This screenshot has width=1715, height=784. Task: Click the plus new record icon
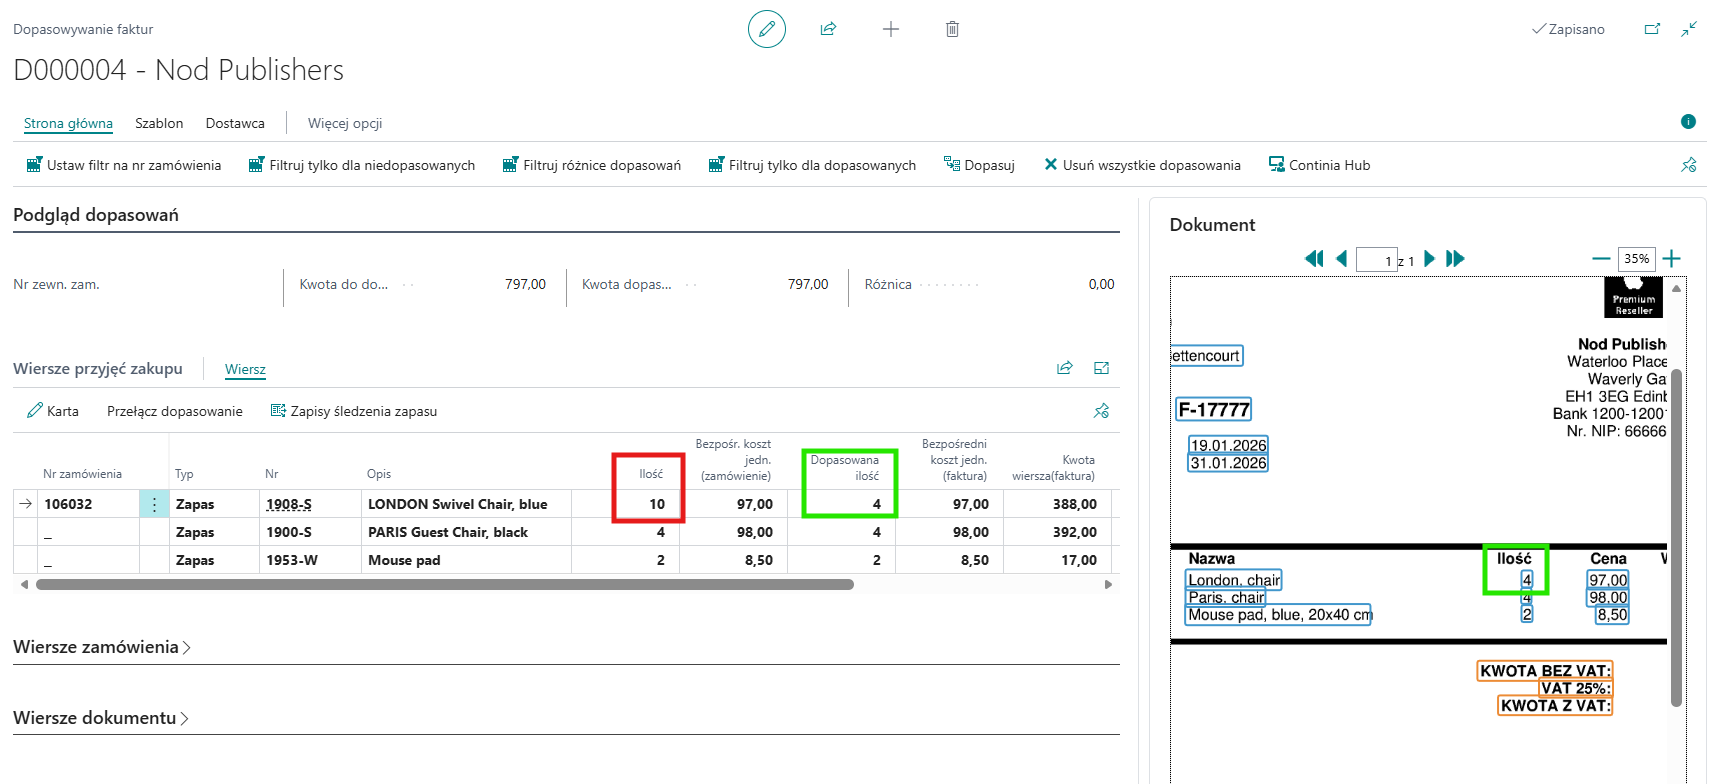(x=891, y=29)
